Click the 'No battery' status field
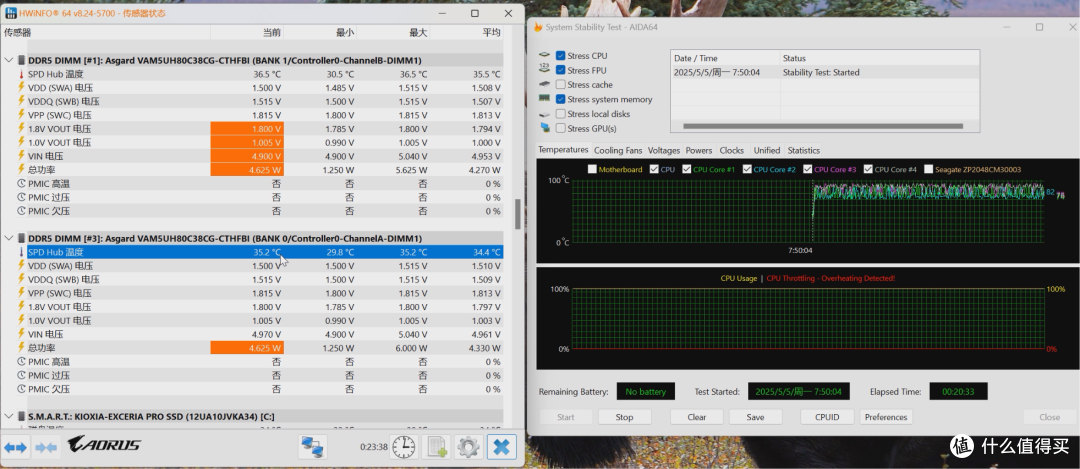The image size is (1080, 469). point(645,391)
